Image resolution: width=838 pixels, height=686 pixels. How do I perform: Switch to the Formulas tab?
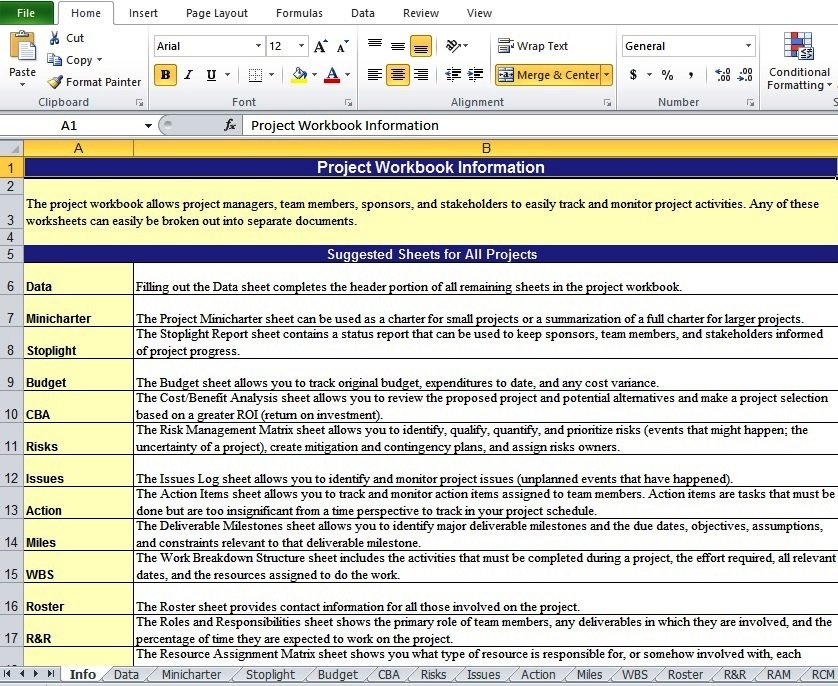pyautogui.click(x=299, y=13)
